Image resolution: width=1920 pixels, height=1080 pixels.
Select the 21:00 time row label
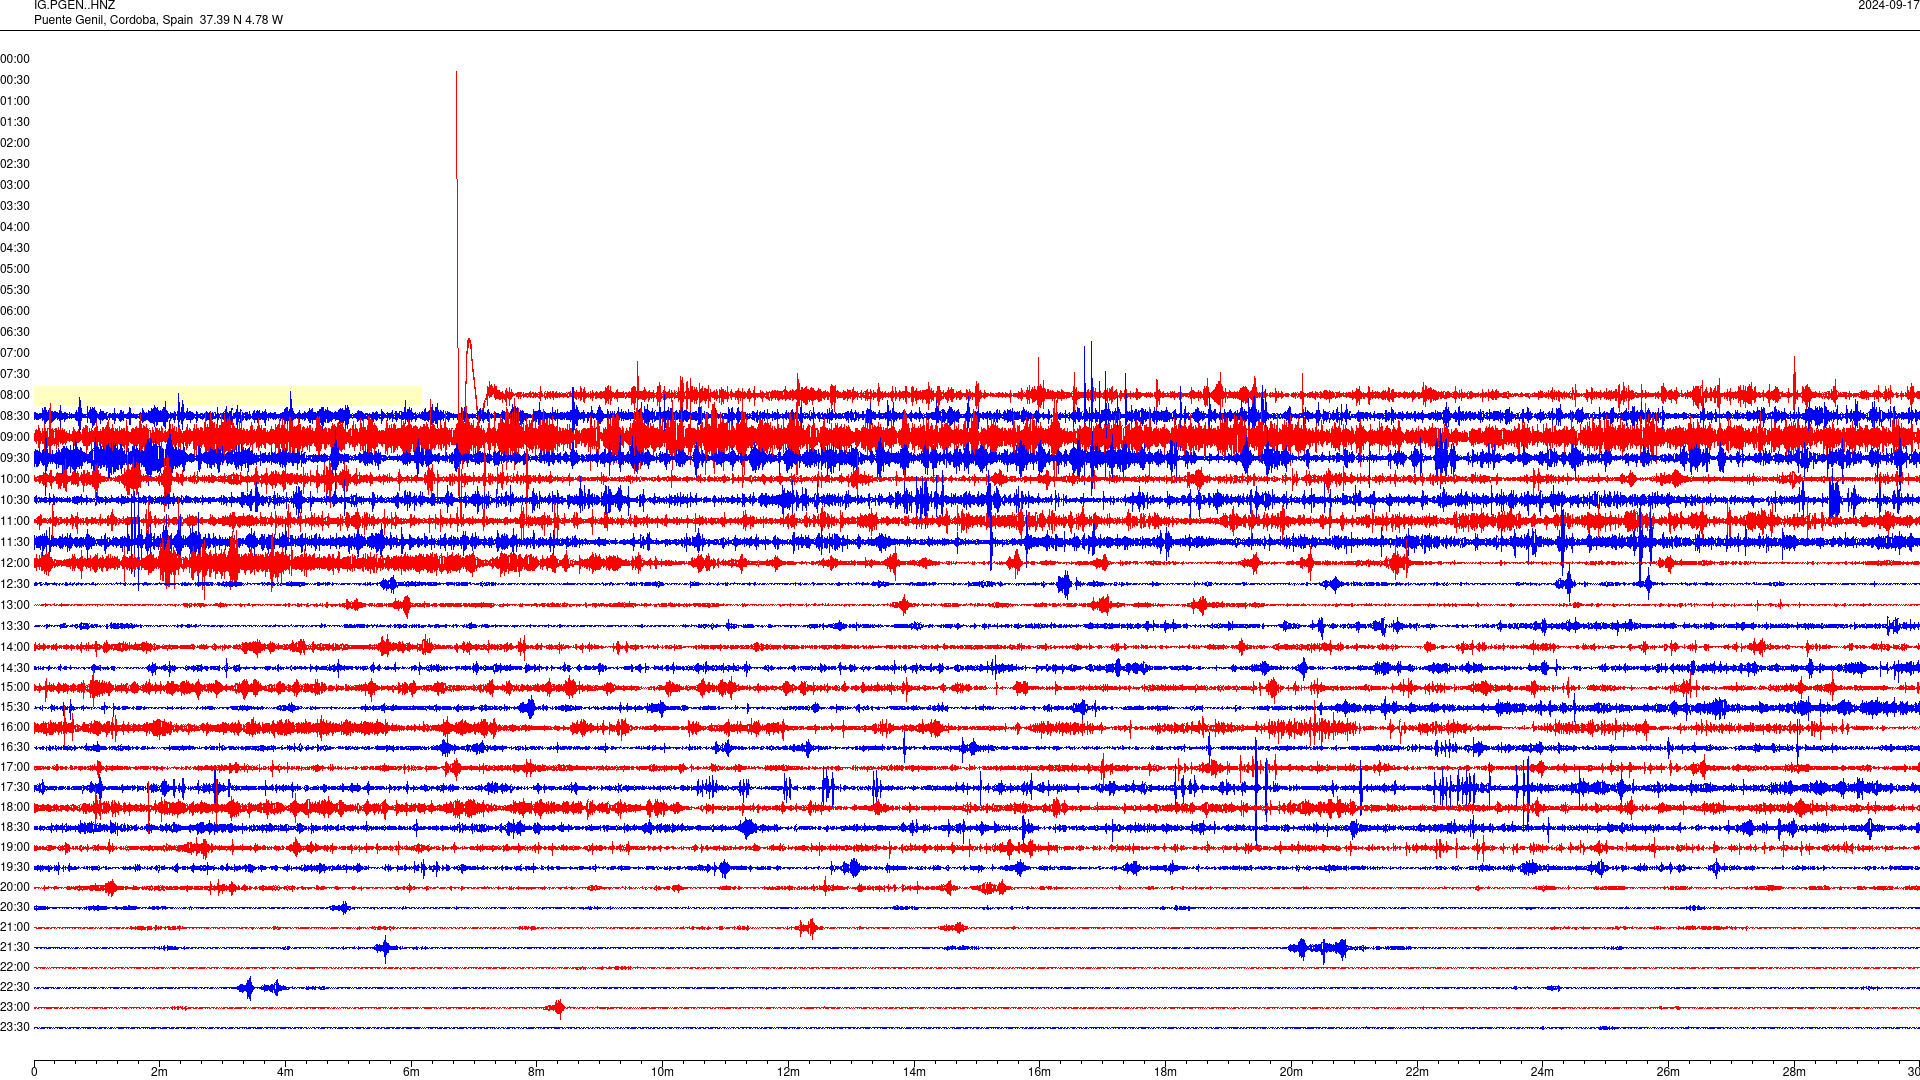point(15,927)
